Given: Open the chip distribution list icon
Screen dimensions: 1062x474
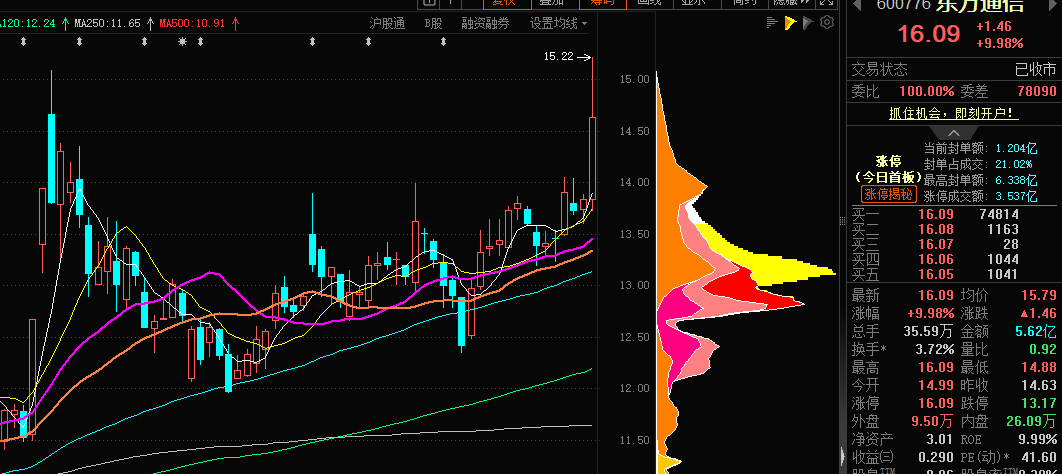Looking at the screenshot, I should point(772,23).
